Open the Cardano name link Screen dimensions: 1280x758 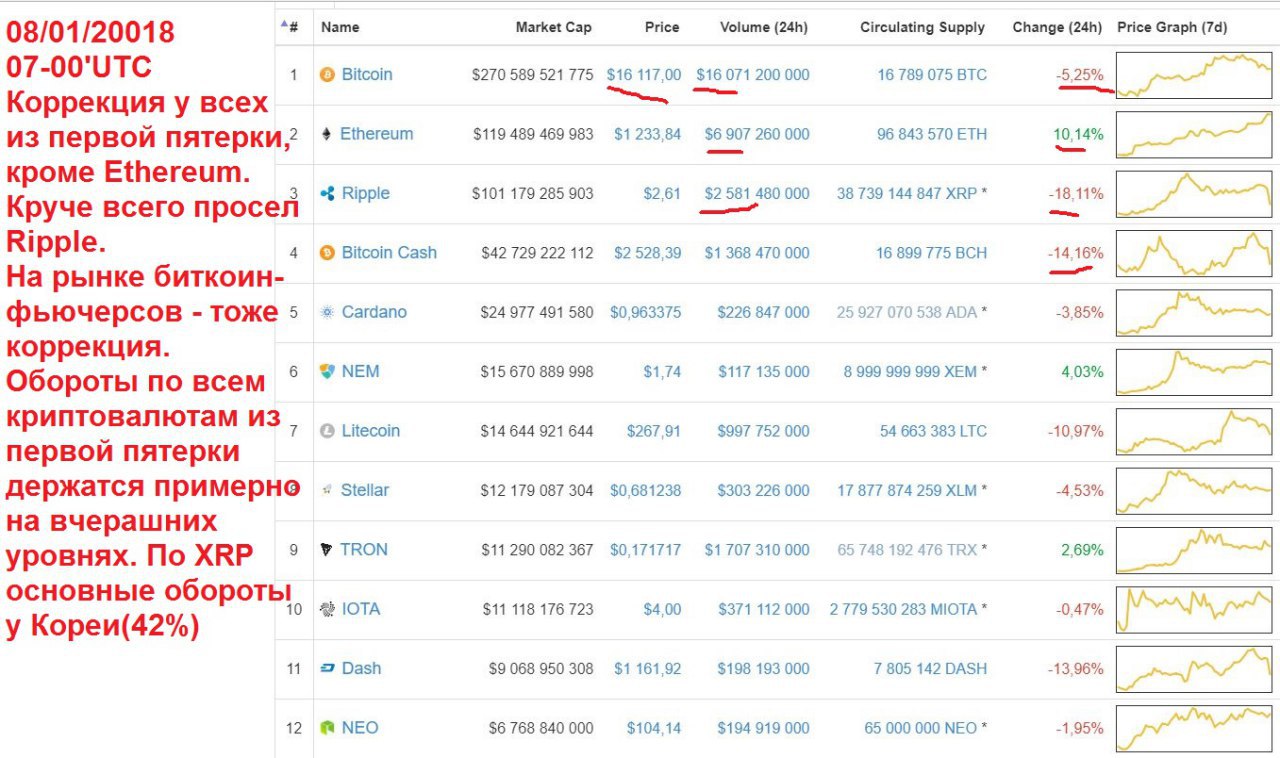click(374, 312)
